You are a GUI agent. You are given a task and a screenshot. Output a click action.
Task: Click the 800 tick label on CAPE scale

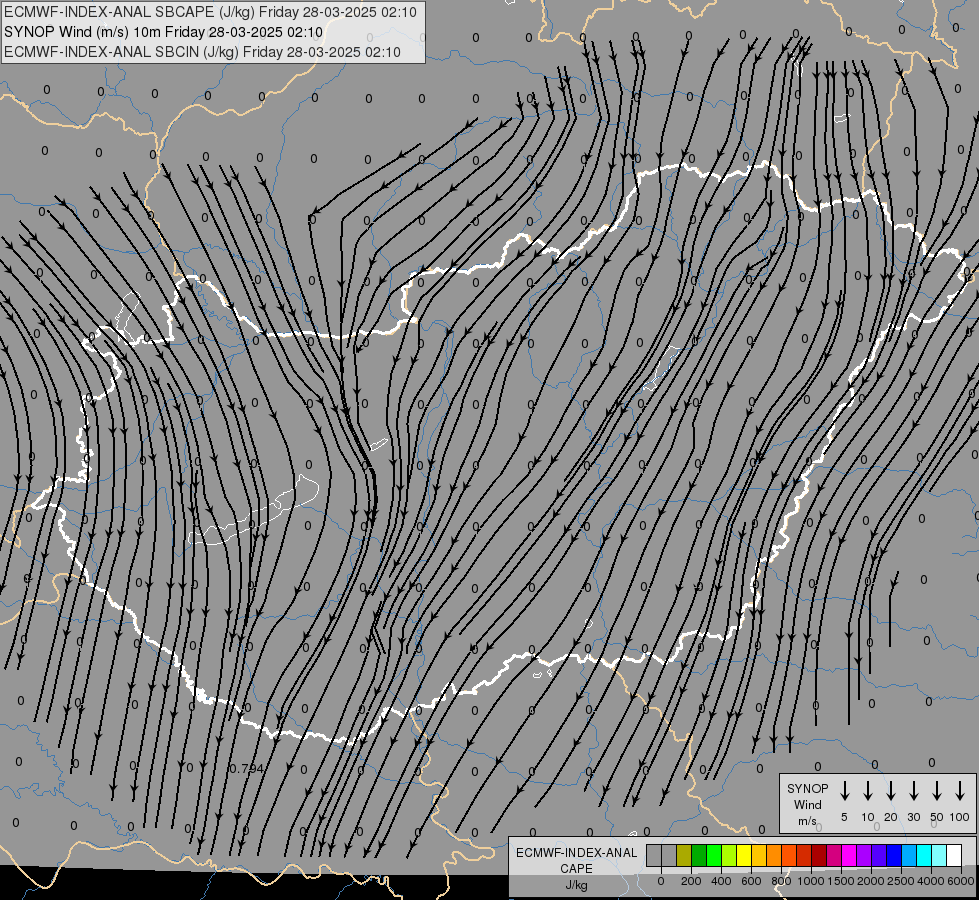[x=781, y=881]
